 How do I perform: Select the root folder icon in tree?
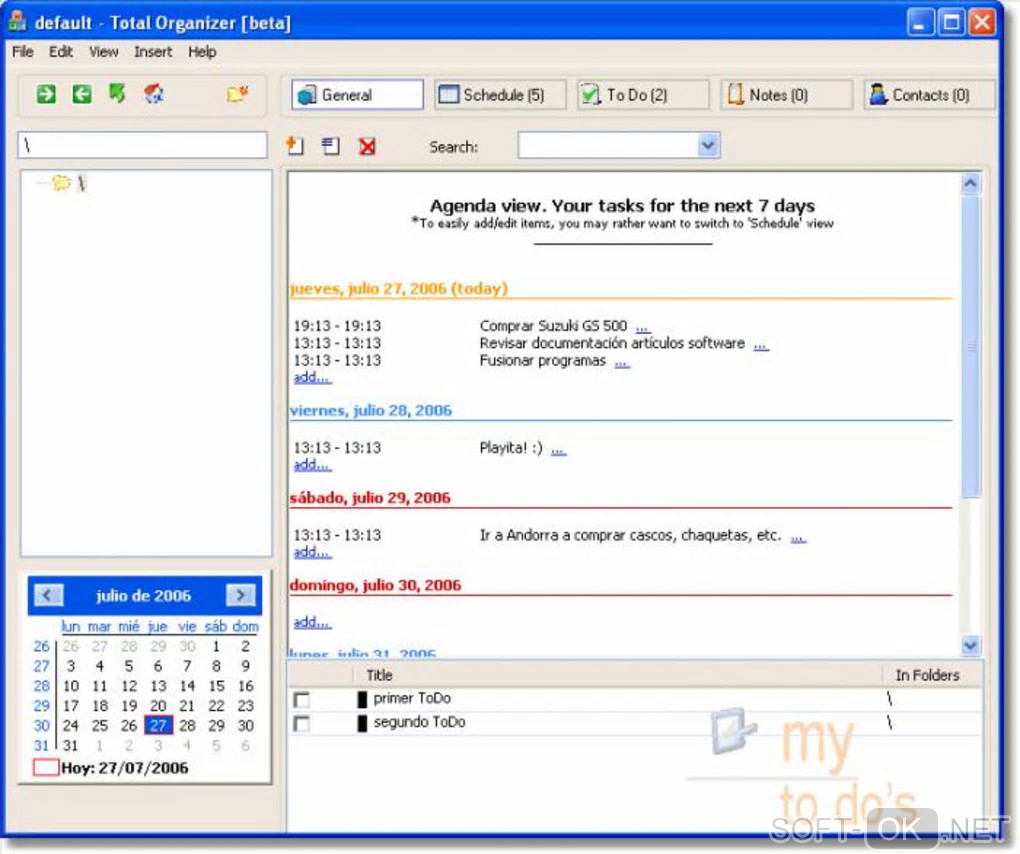coord(61,183)
